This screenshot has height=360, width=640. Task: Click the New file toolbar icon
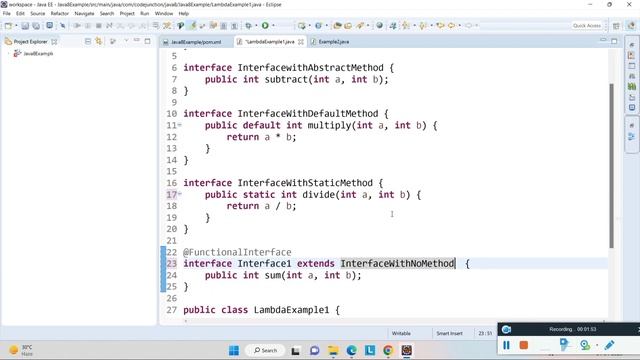(x=8, y=26)
